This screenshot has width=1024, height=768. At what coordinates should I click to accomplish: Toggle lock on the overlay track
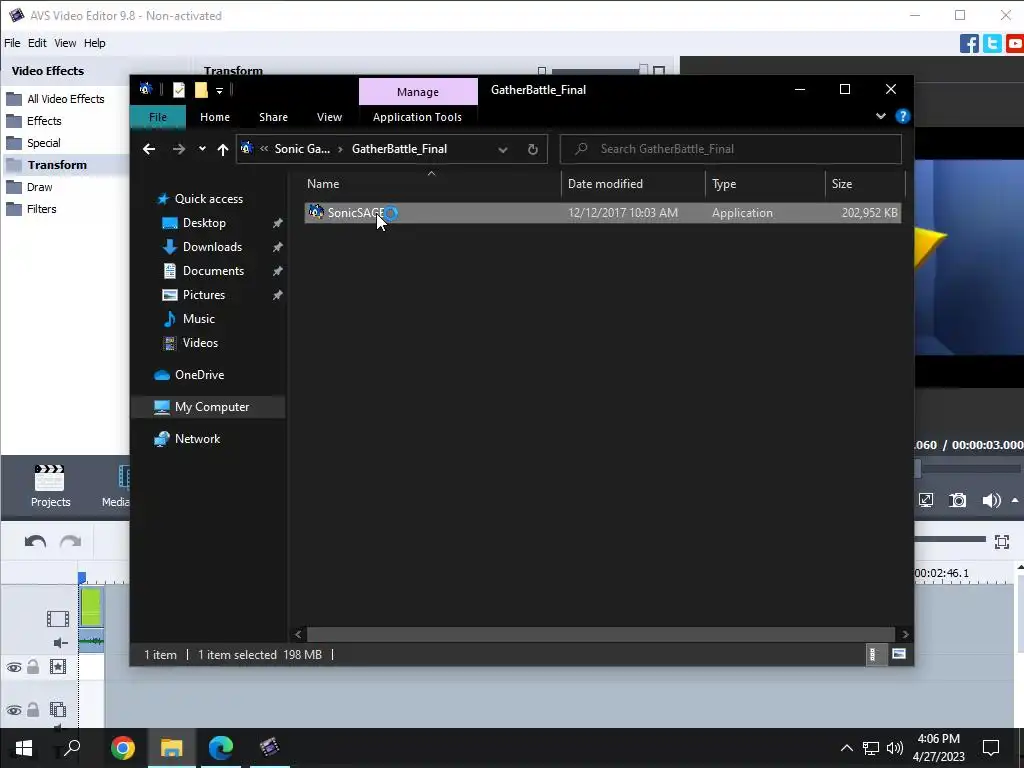pyautogui.click(x=33, y=709)
